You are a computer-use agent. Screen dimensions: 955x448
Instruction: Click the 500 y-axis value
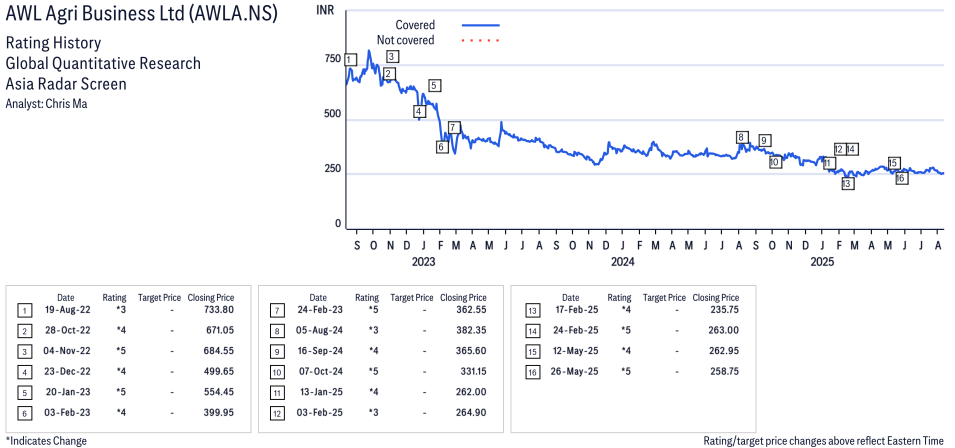tap(333, 114)
